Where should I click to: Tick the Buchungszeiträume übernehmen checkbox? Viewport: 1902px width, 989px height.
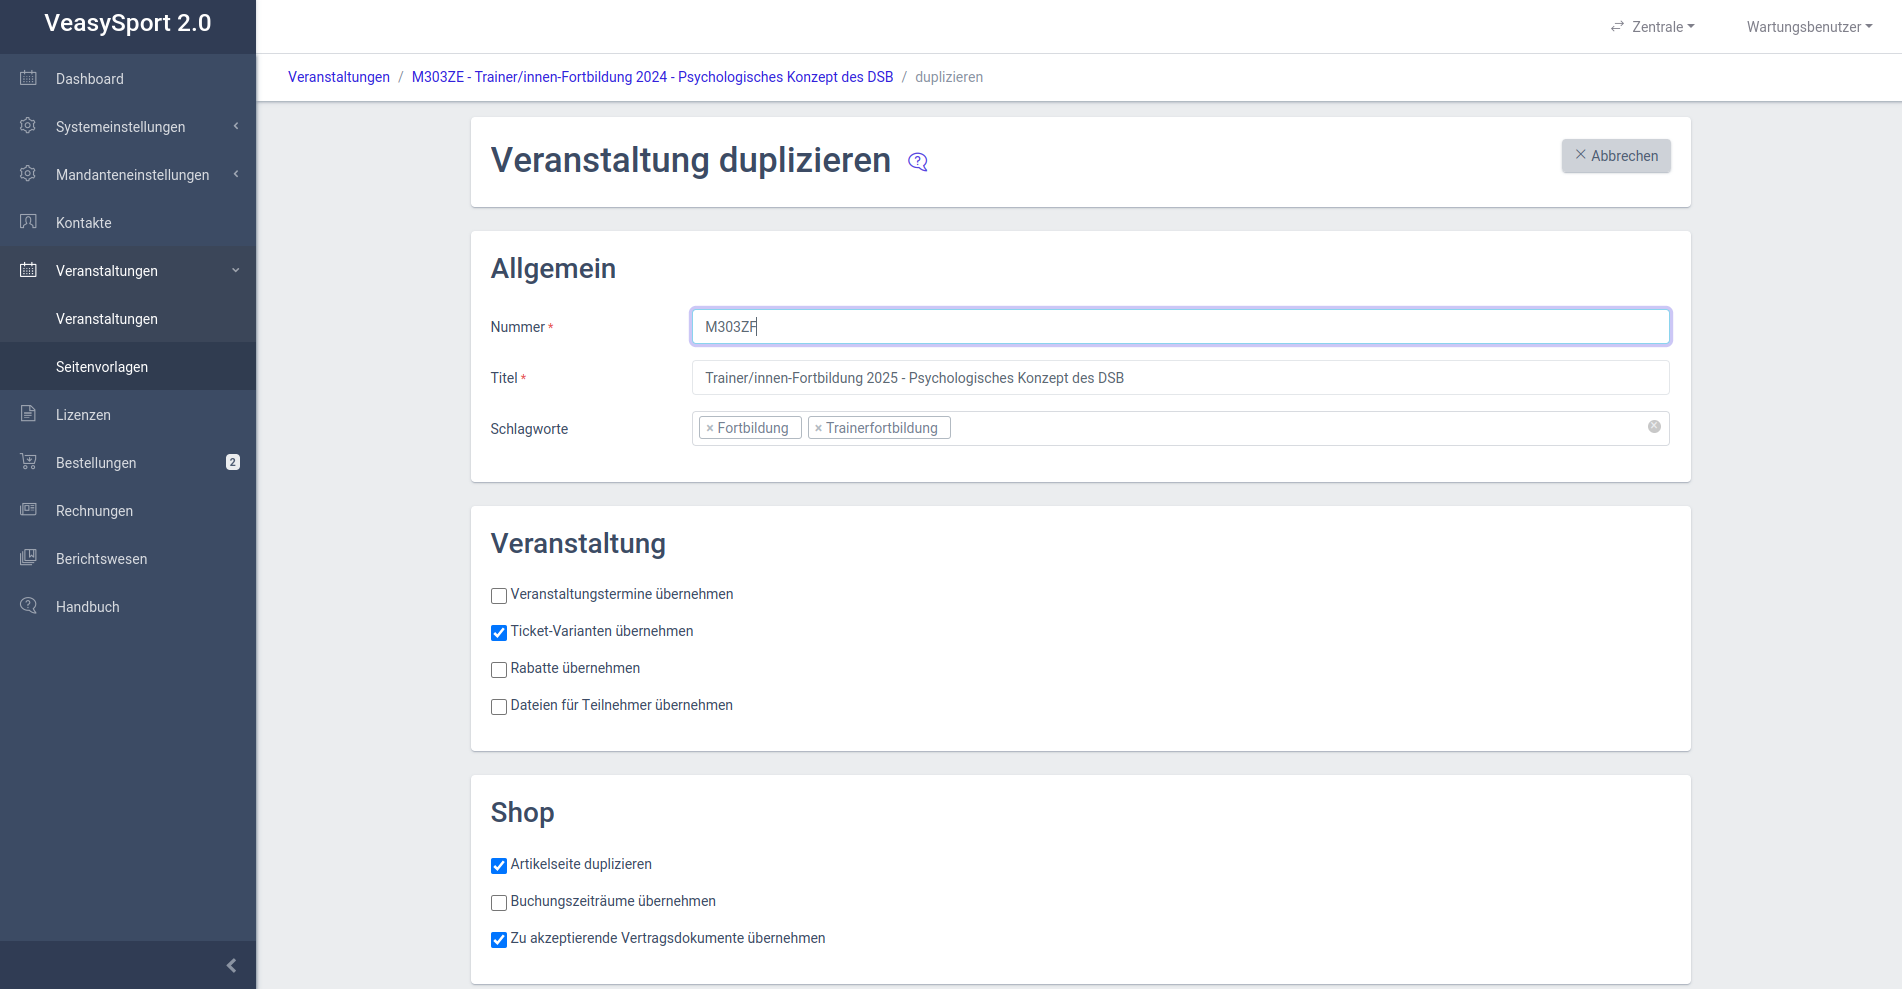(x=499, y=903)
